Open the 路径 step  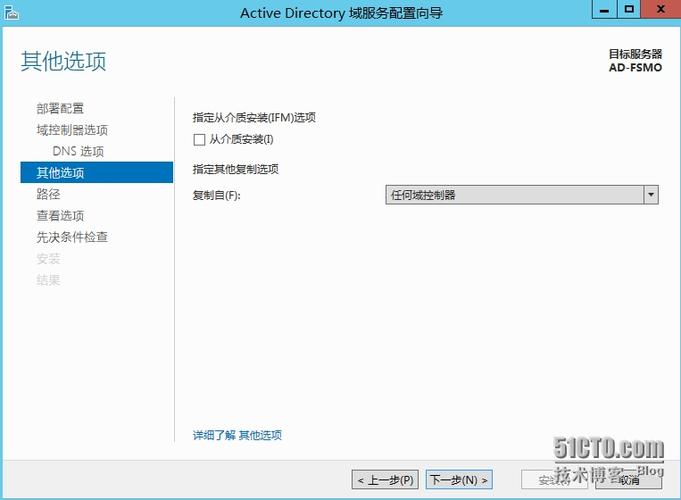48,194
